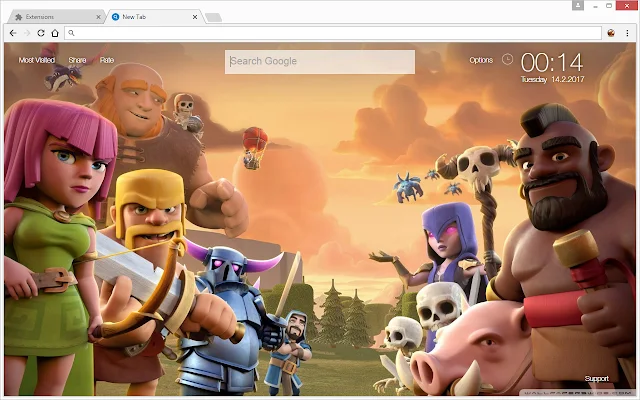Screen dimensions: 640x400
Task: Click the Share link
Action: [x=77, y=60]
